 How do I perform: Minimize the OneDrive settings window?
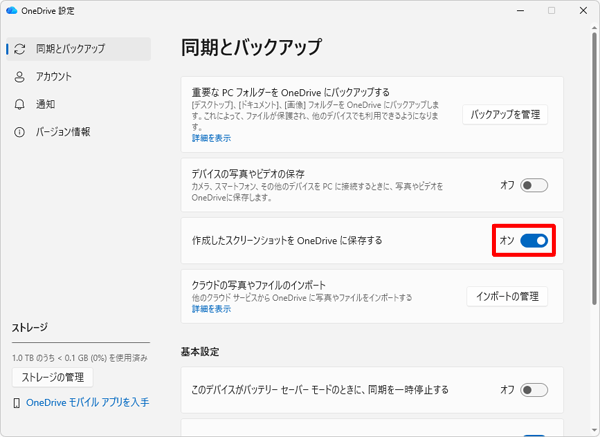pos(520,10)
